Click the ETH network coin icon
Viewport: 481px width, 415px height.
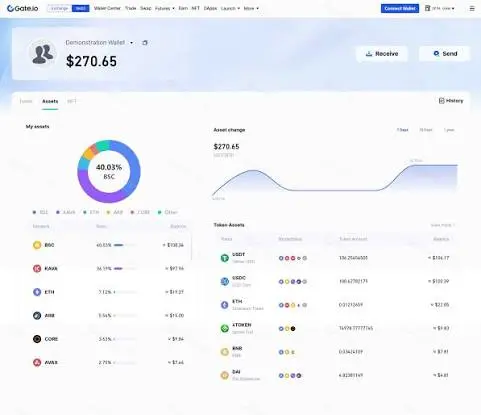pos(37,292)
